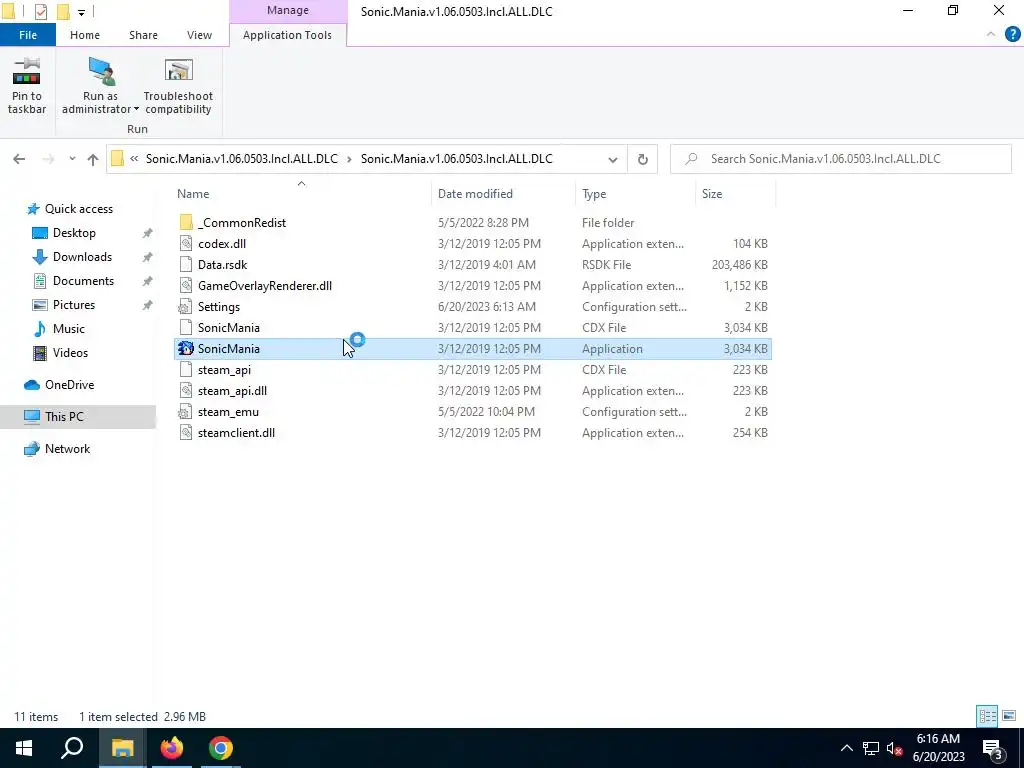
Task: Open the Recent locations dropdown arrow
Action: [72, 159]
